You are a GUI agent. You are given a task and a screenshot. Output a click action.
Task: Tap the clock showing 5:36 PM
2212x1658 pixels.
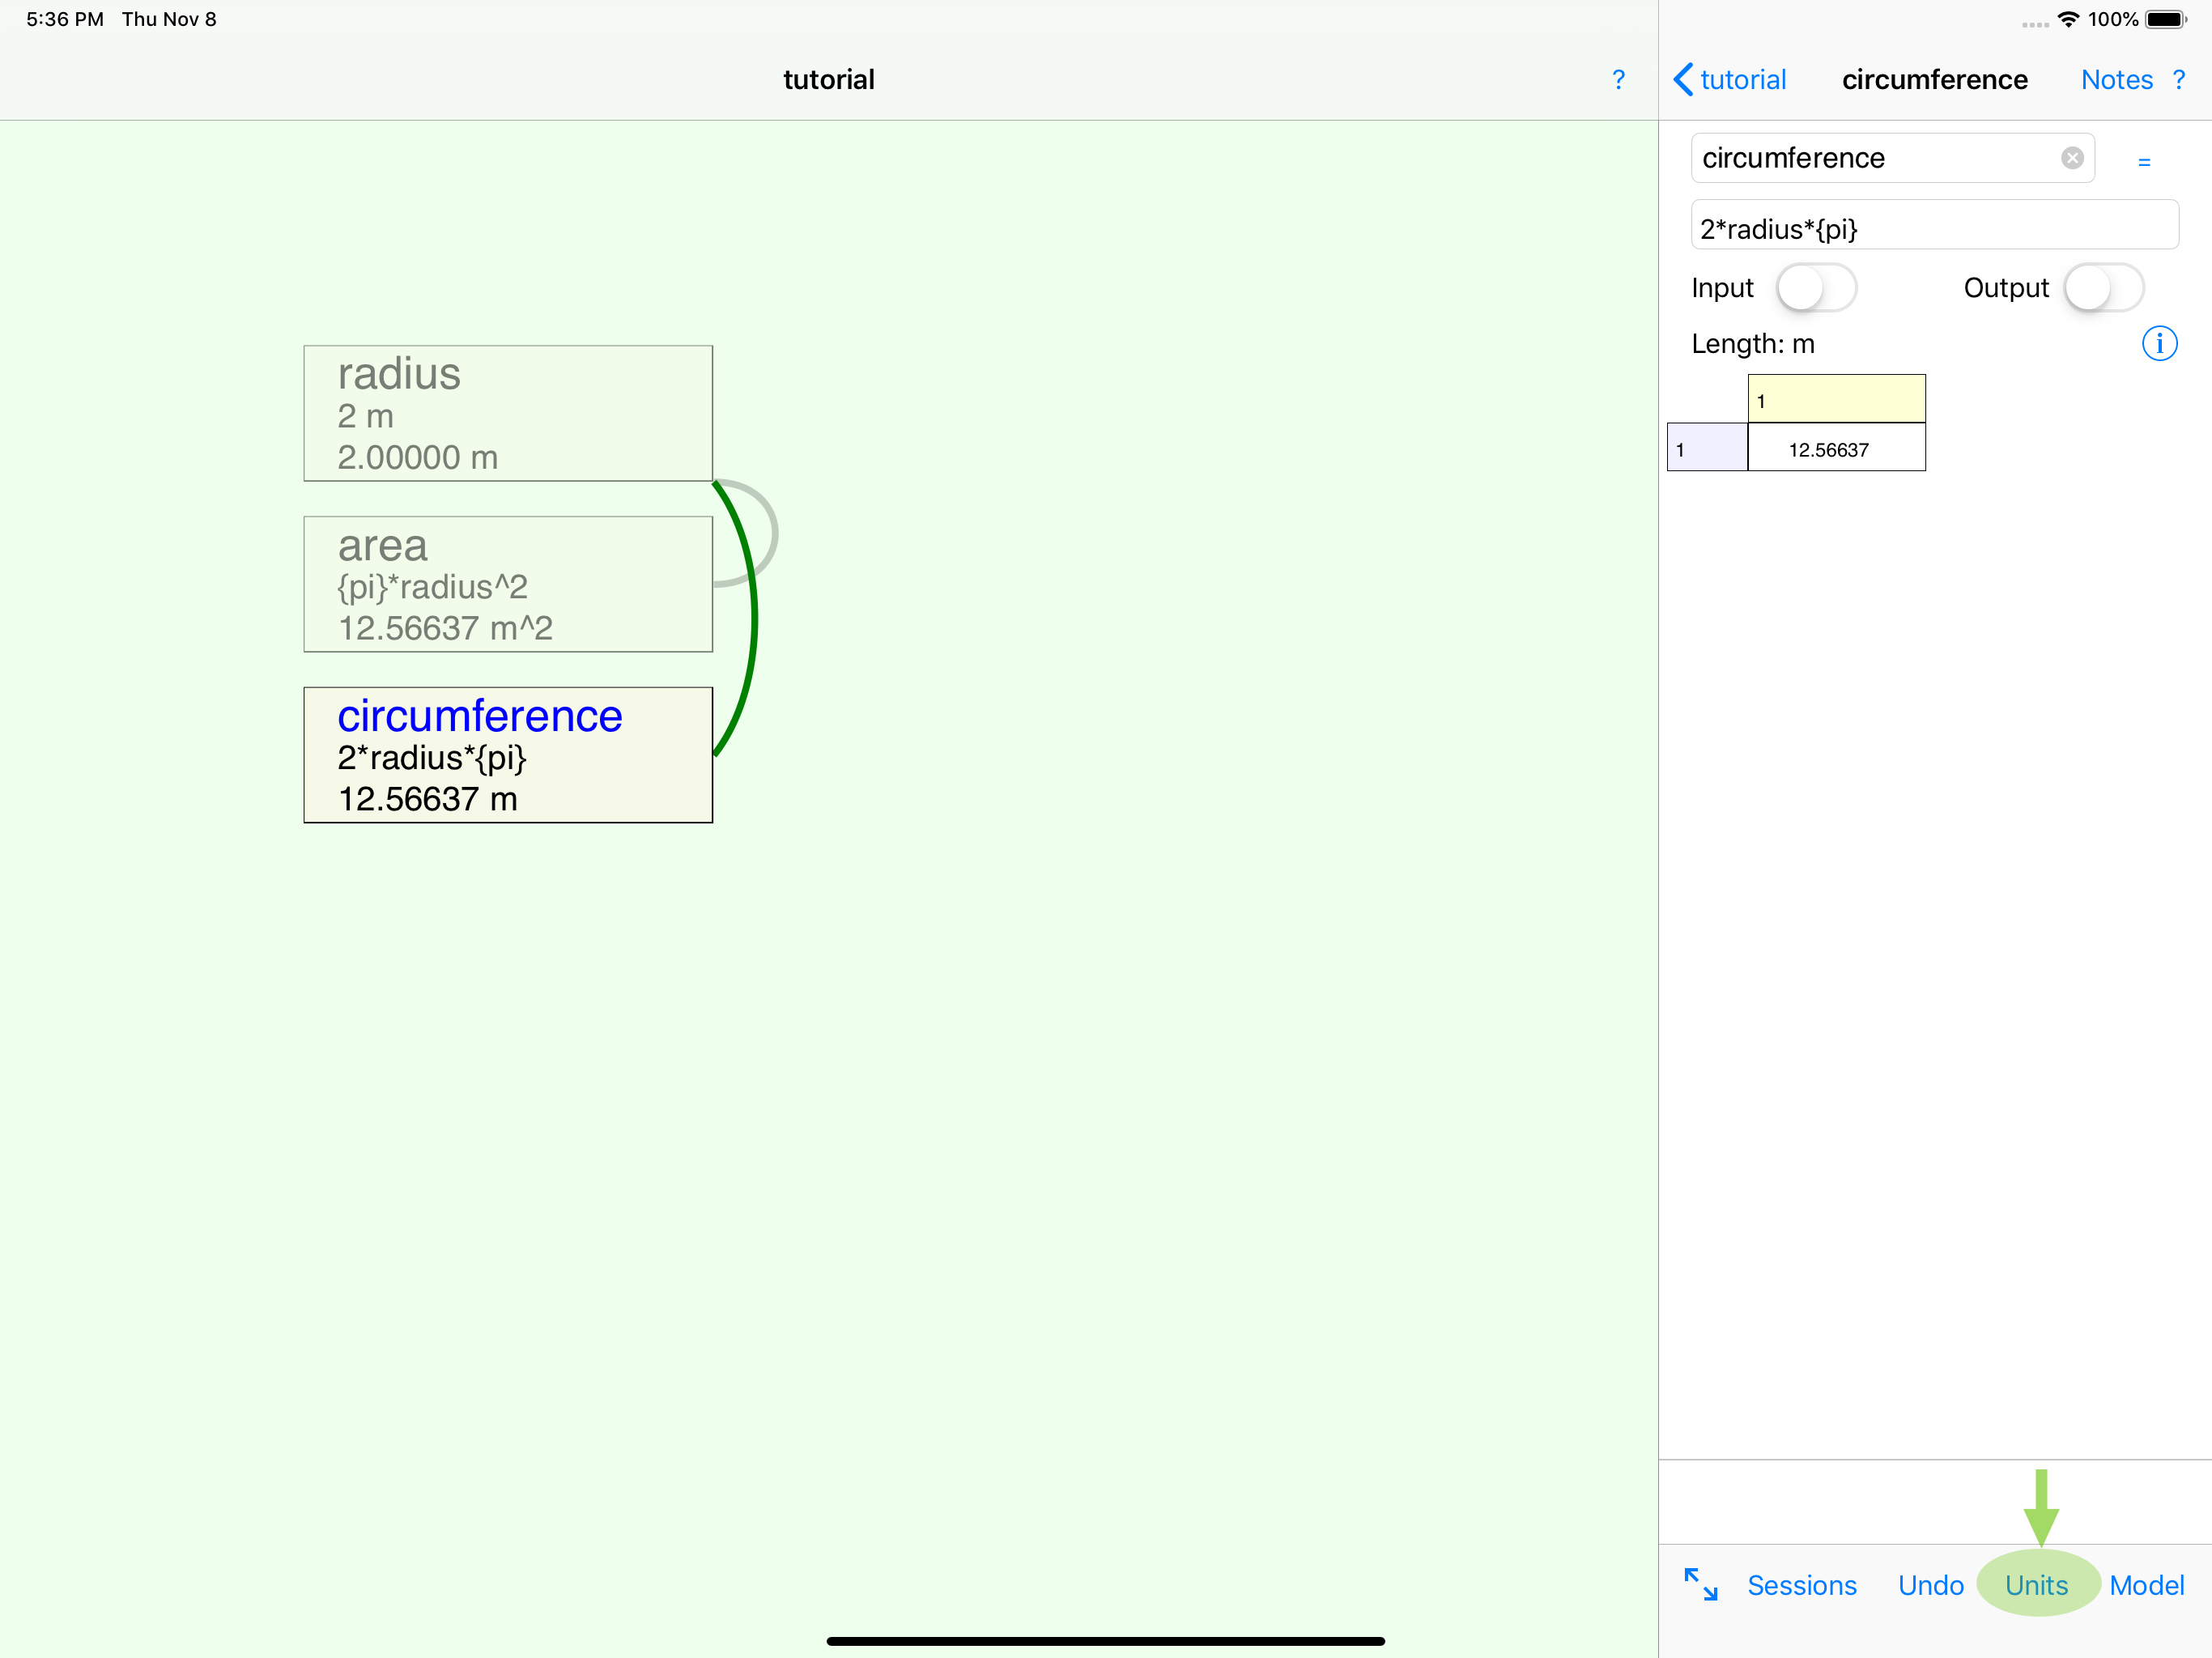[x=64, y=19]
